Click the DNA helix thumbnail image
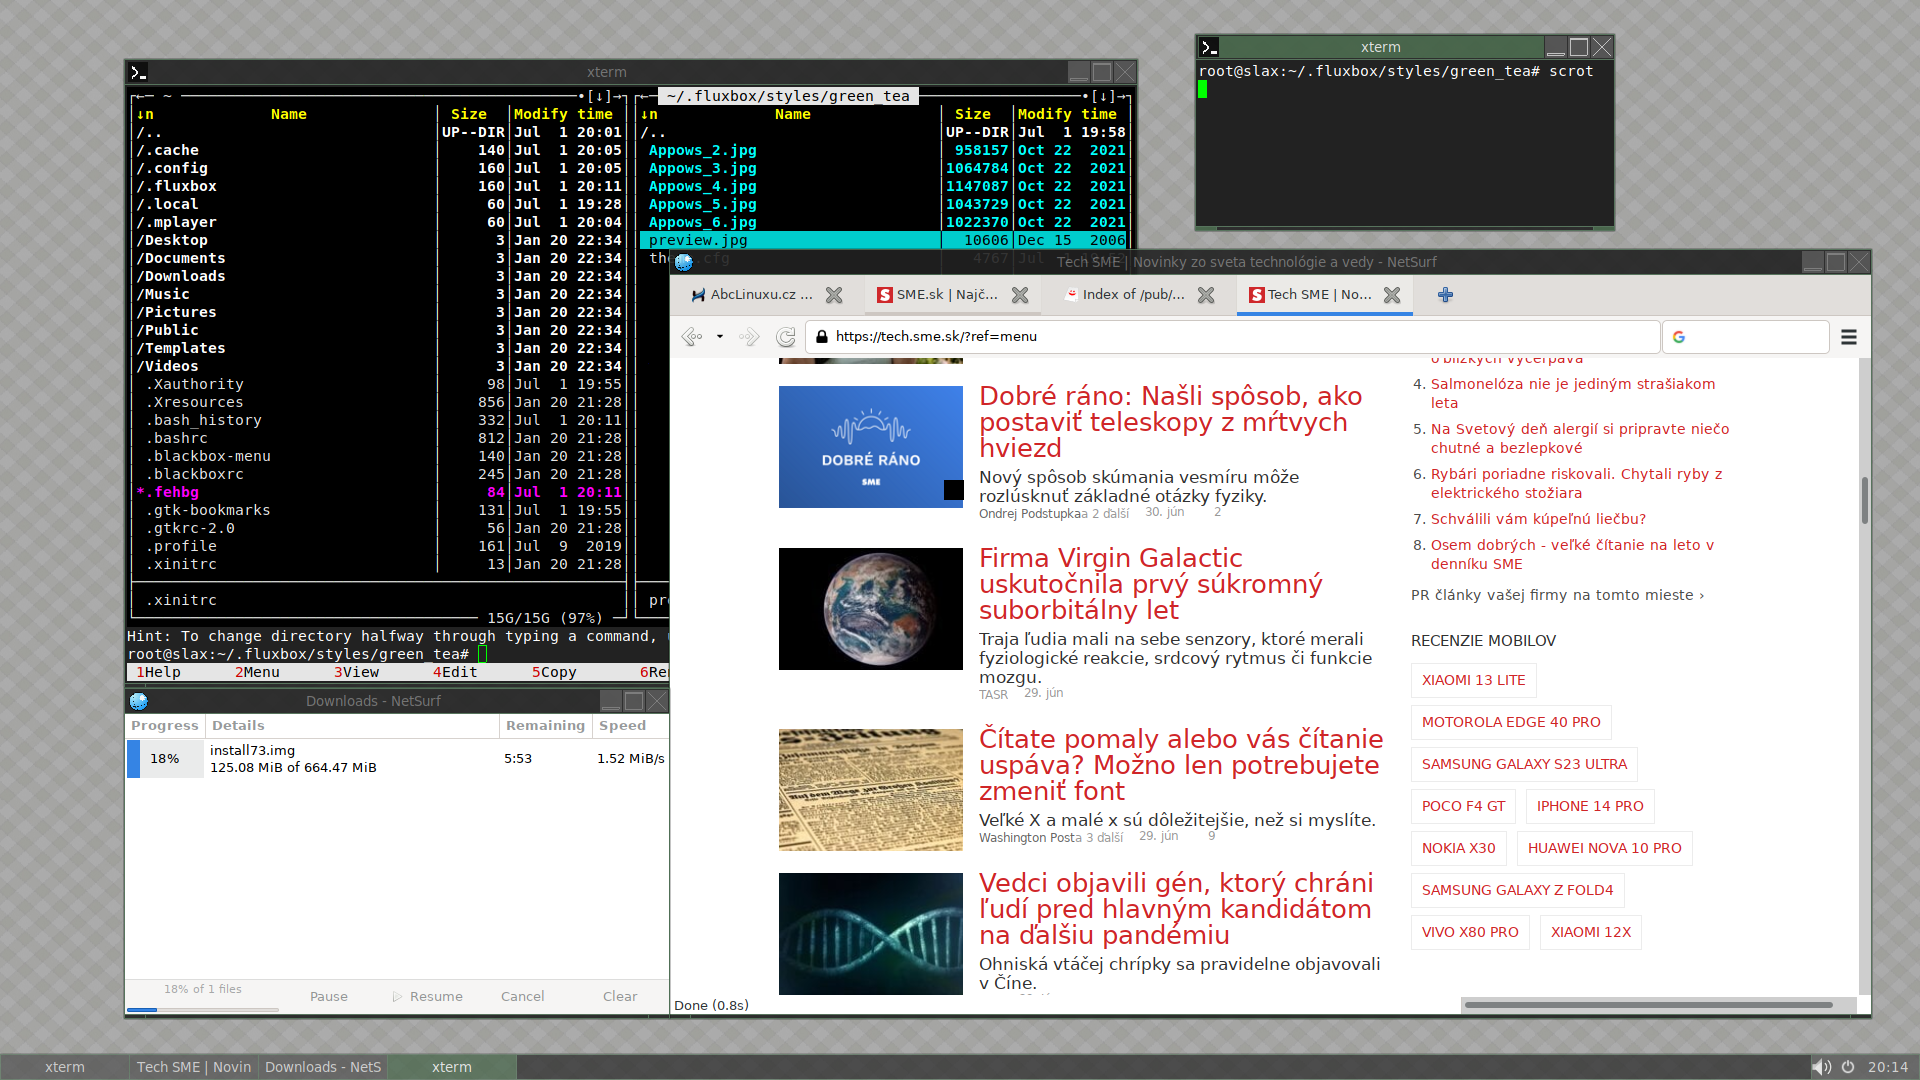Image resolution: width=1920 pixels, height=1080 pixels. [871, 933]
